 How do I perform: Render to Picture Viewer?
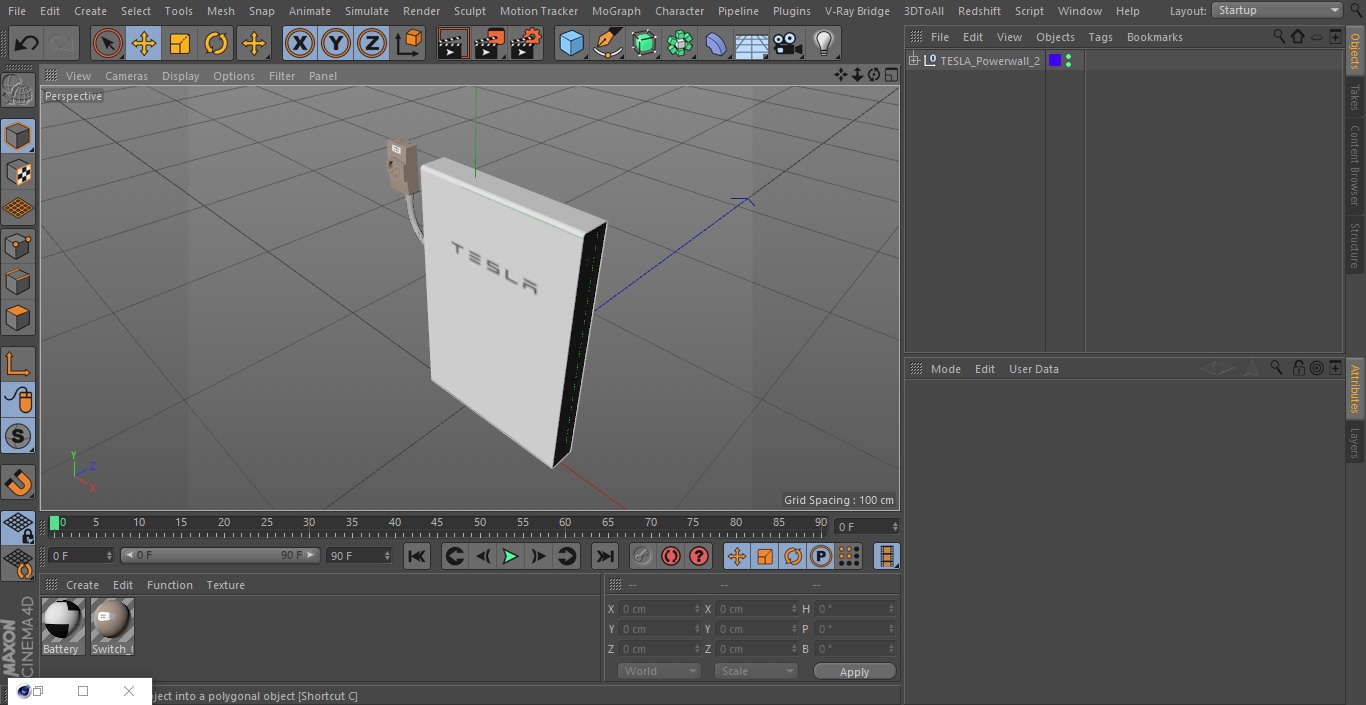pyautogui.click(x=489, y=44)
